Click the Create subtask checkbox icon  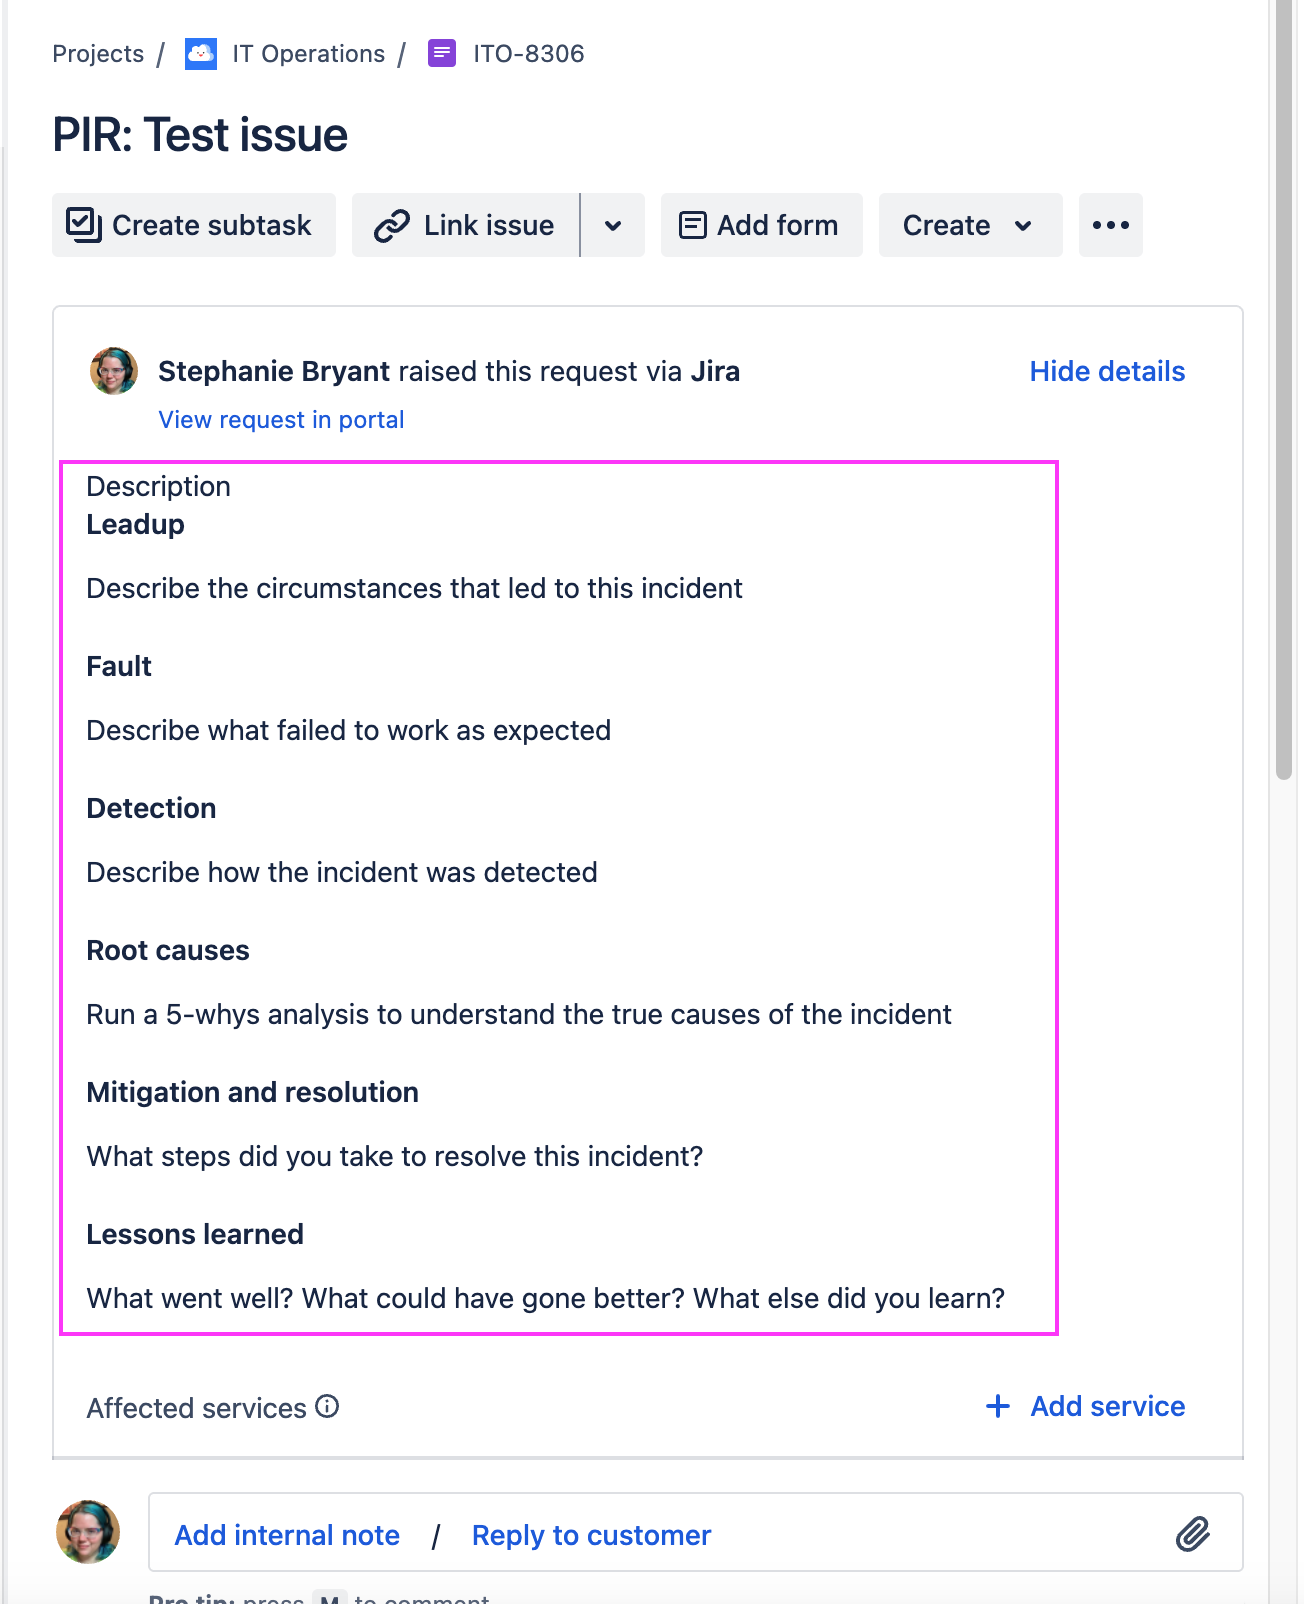(84, 225)
